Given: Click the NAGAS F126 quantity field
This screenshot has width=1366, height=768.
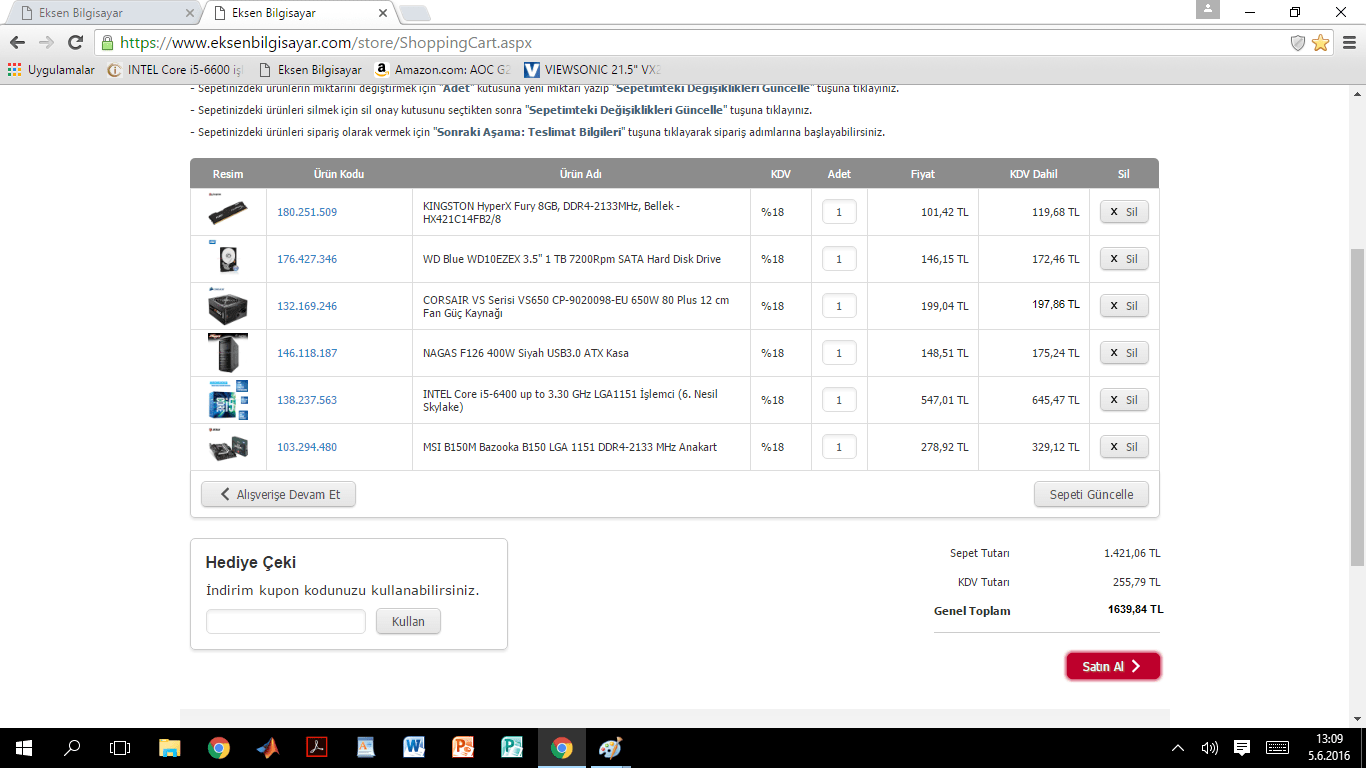Looking at the screenshot, I should coord(839,353).
